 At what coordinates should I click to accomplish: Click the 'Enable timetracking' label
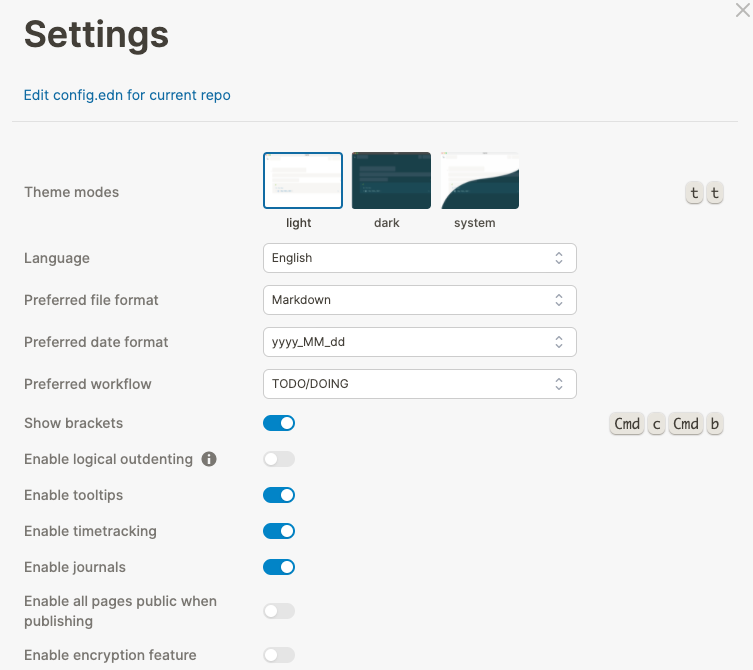tap(90, 531)
